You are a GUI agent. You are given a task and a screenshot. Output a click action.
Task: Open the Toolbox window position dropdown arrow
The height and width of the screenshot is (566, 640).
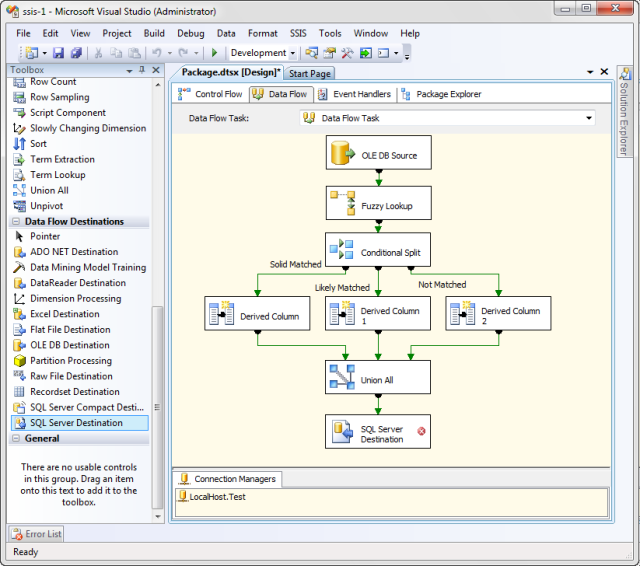pyautogui.click(x=130, y=71)
